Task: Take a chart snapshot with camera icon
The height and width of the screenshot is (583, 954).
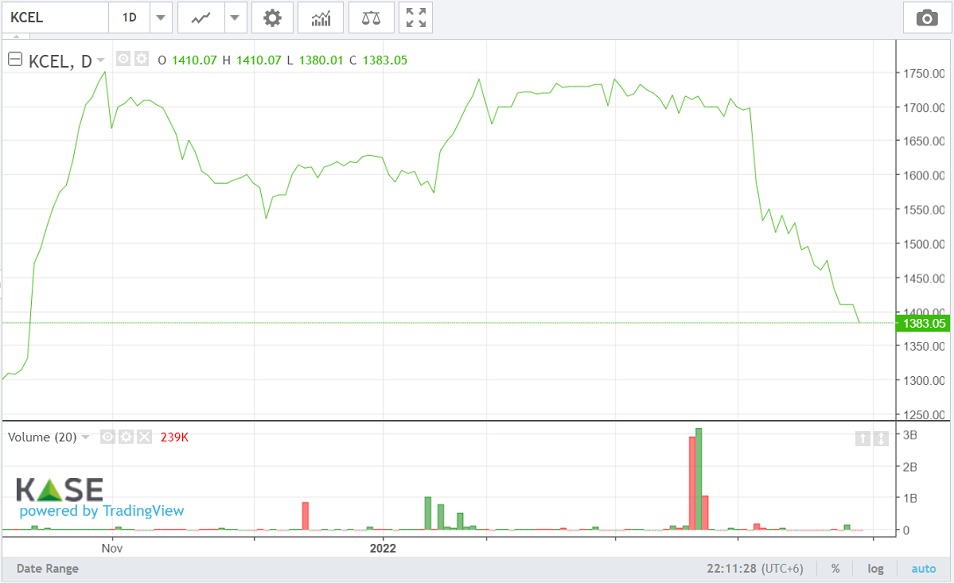Action: coord(927,18)
